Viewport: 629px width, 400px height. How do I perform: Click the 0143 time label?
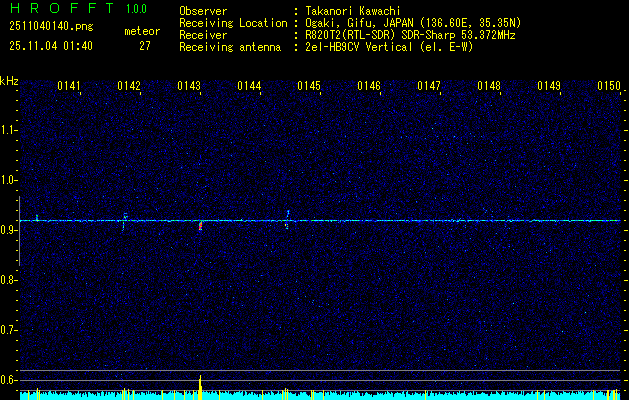tap(189, 86)
